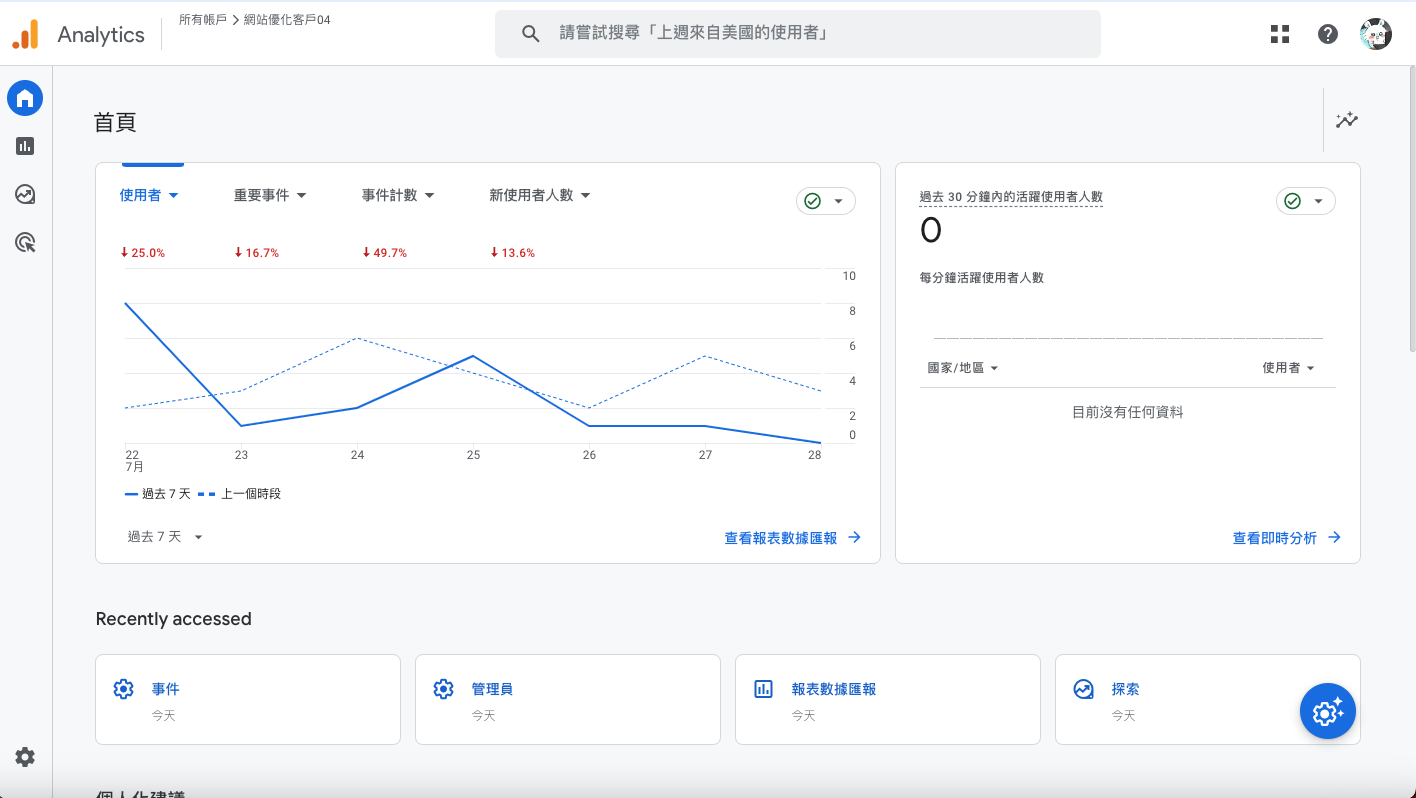Select the 重要事件 metric tab

(270, 195)
